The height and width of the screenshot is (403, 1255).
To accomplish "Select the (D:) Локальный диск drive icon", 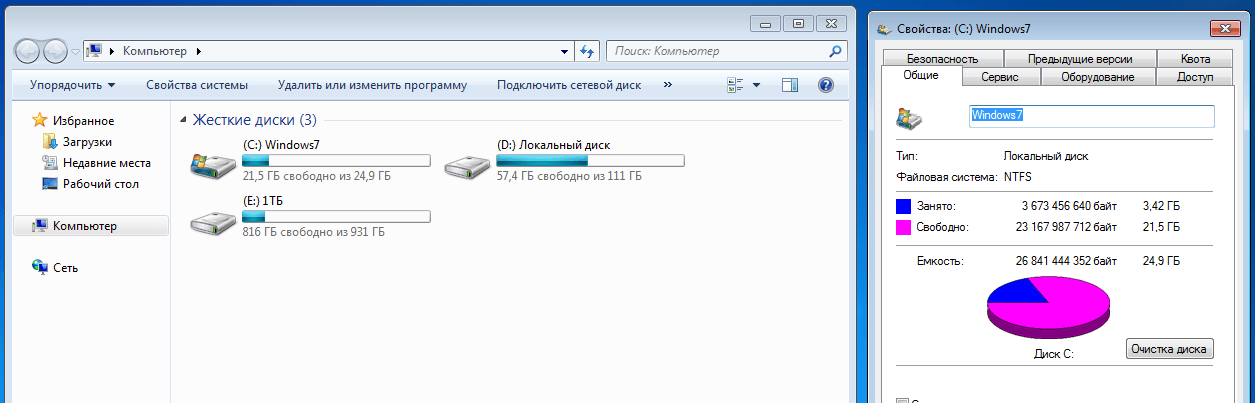I will 465,166.
